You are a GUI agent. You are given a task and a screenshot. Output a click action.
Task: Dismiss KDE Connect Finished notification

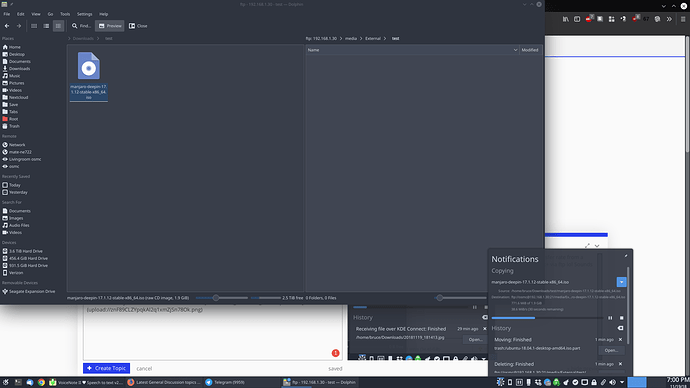point(485,329)
